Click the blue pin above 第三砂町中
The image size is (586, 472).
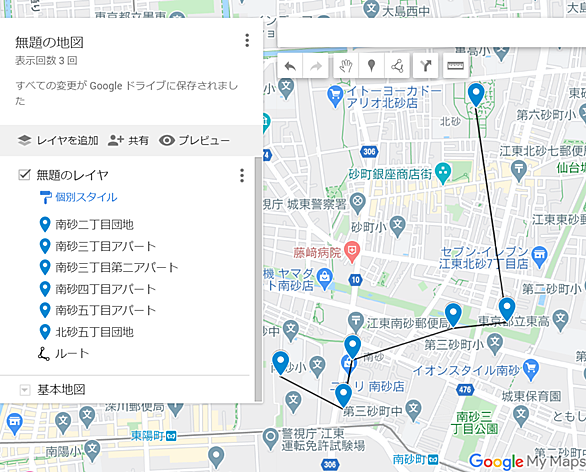(343, 395)
